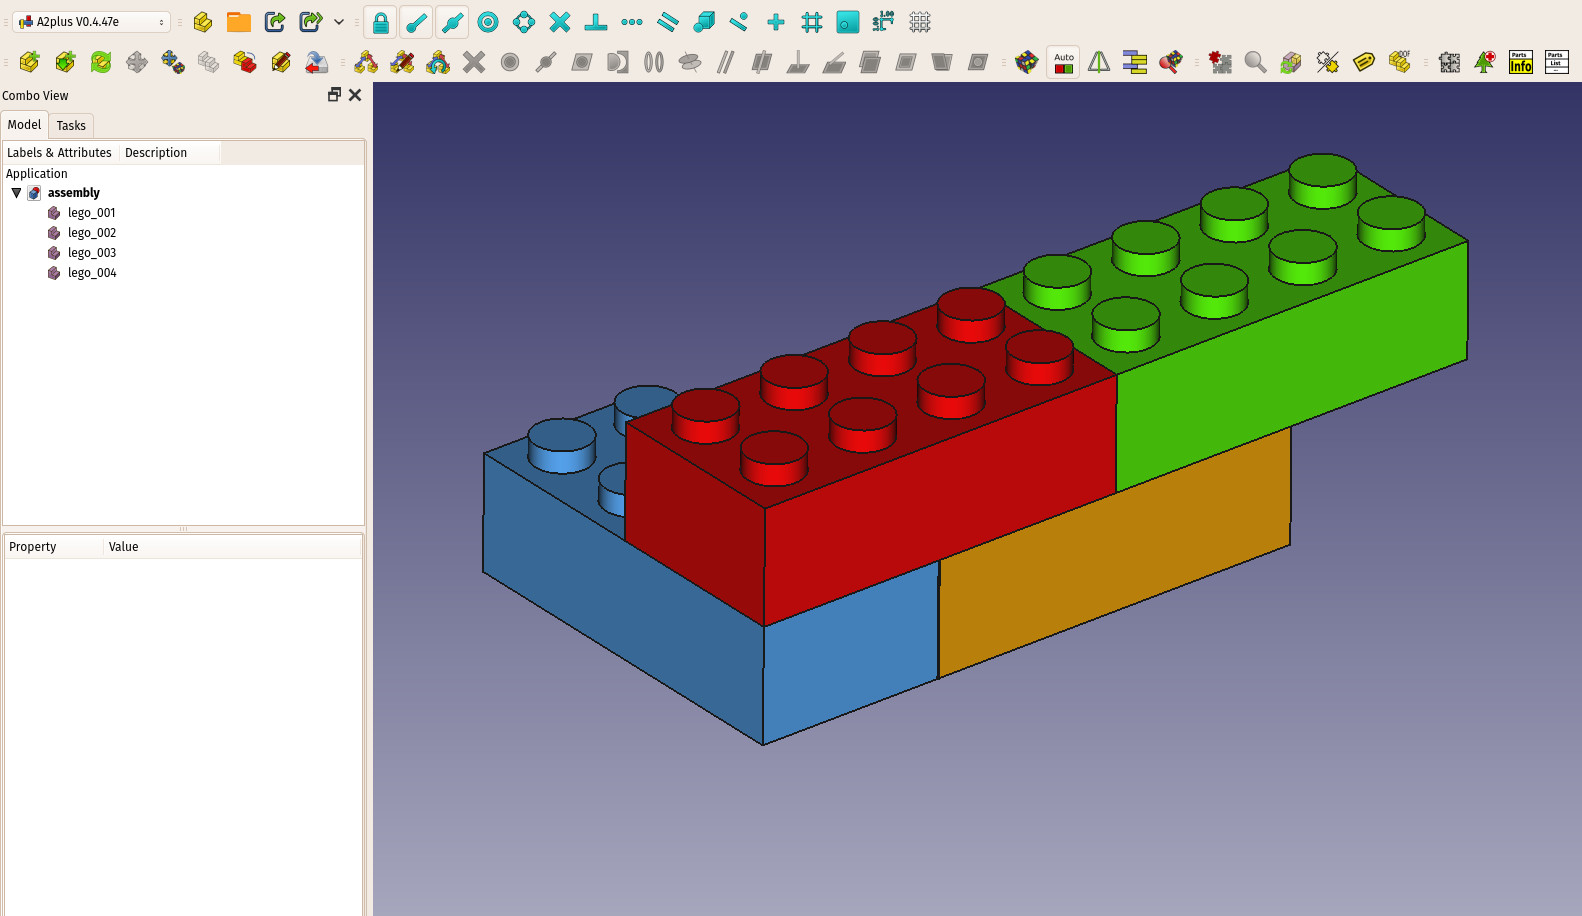Click the red and yellow bricks duplicate icon

(x=245, y=62)
